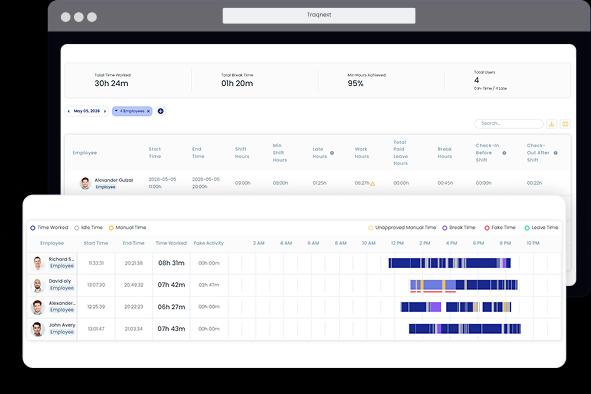Sort by Fake Activity column header
This screenshot has width=591, height=394.
pos(209,243)
